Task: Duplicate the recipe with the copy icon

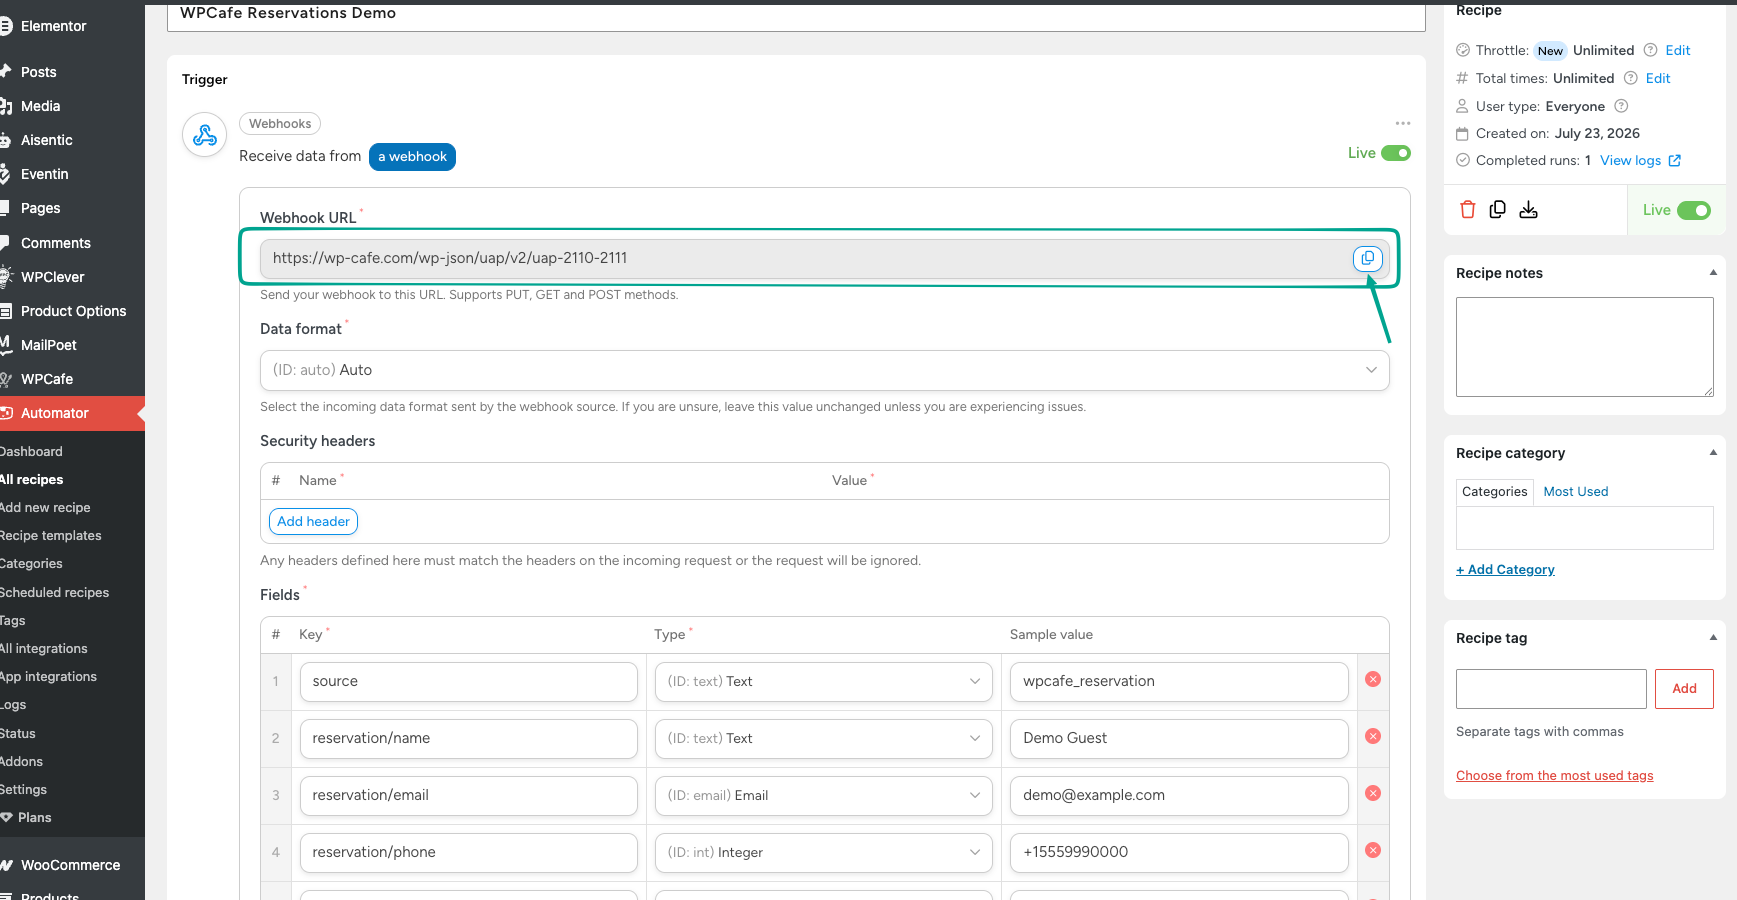Action: (1497, 210)
